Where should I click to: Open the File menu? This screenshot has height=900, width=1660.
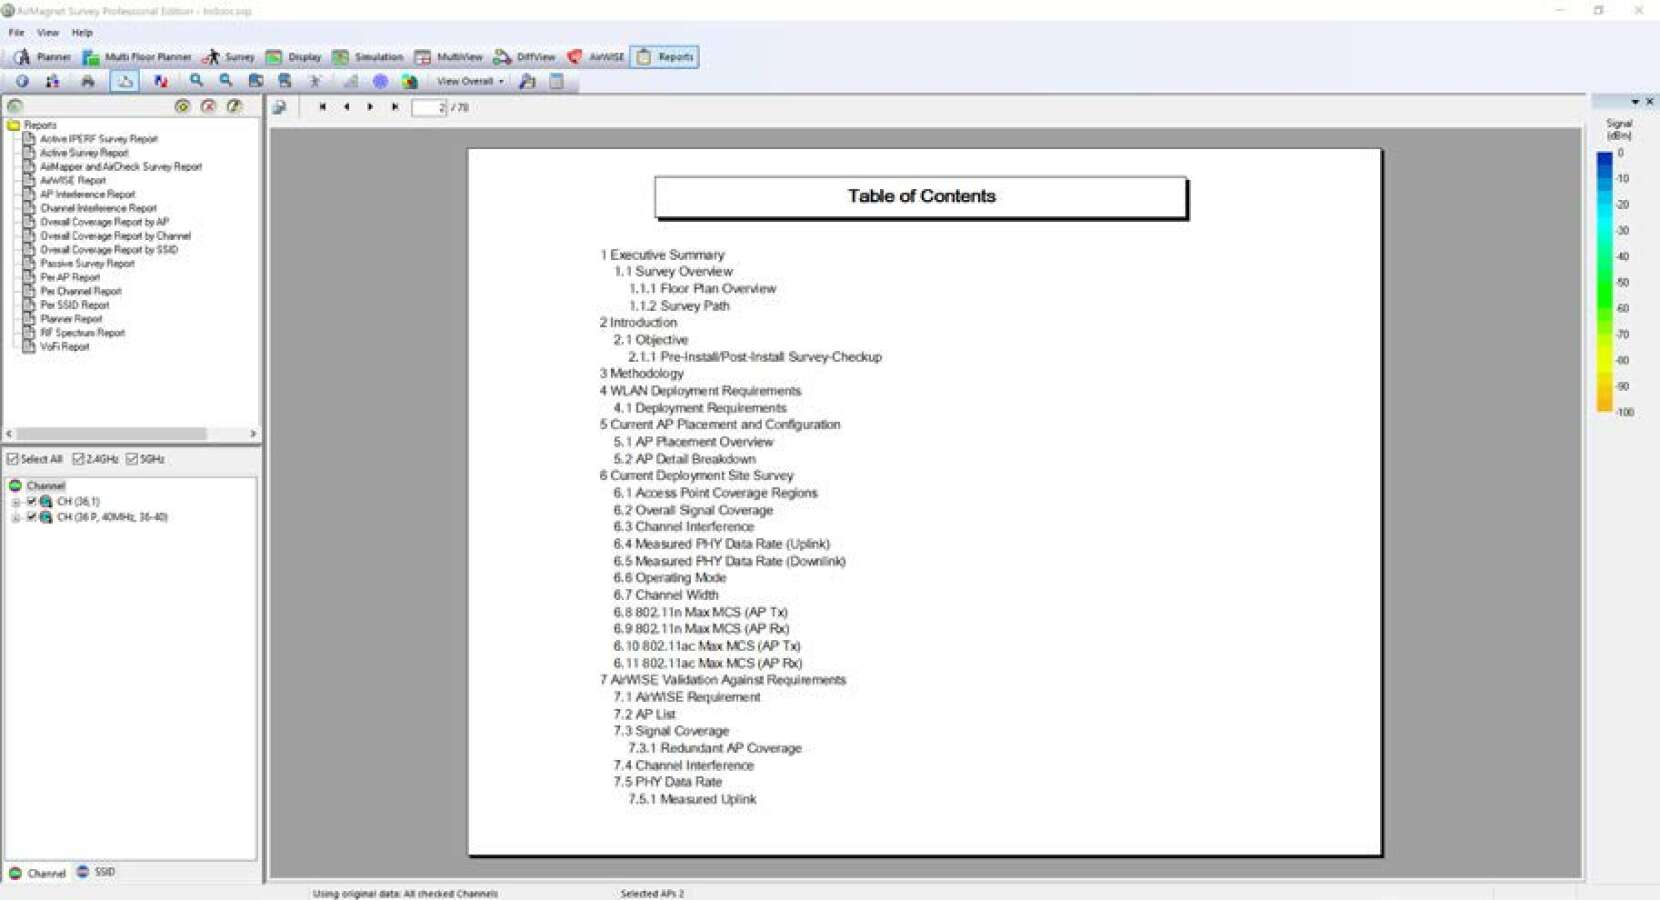point(17,33)
